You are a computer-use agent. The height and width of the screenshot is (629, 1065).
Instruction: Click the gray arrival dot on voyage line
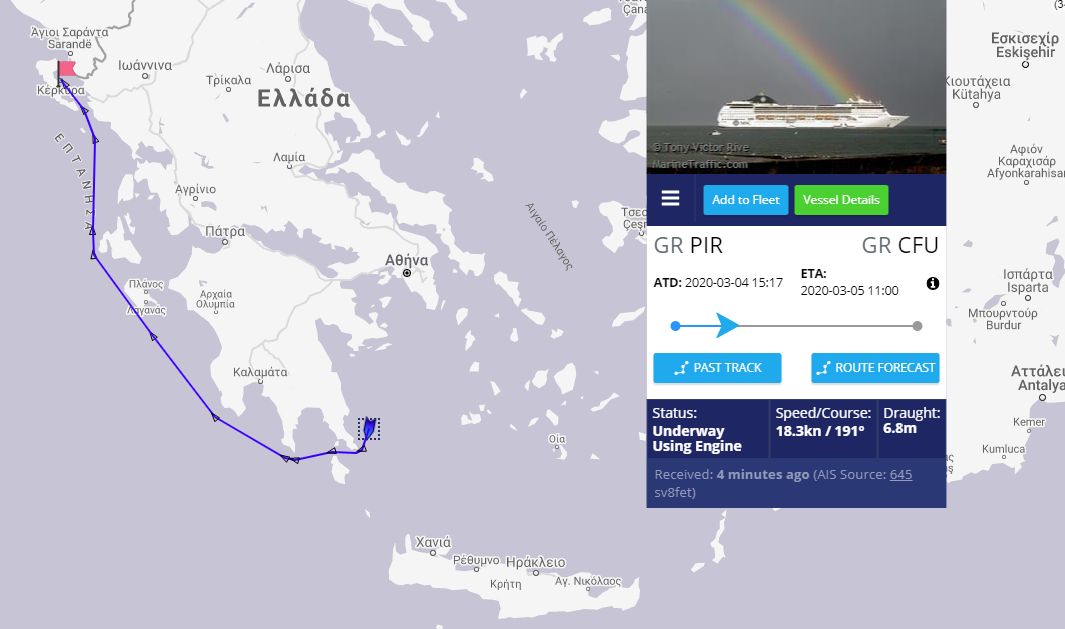(x=917, y=326)
